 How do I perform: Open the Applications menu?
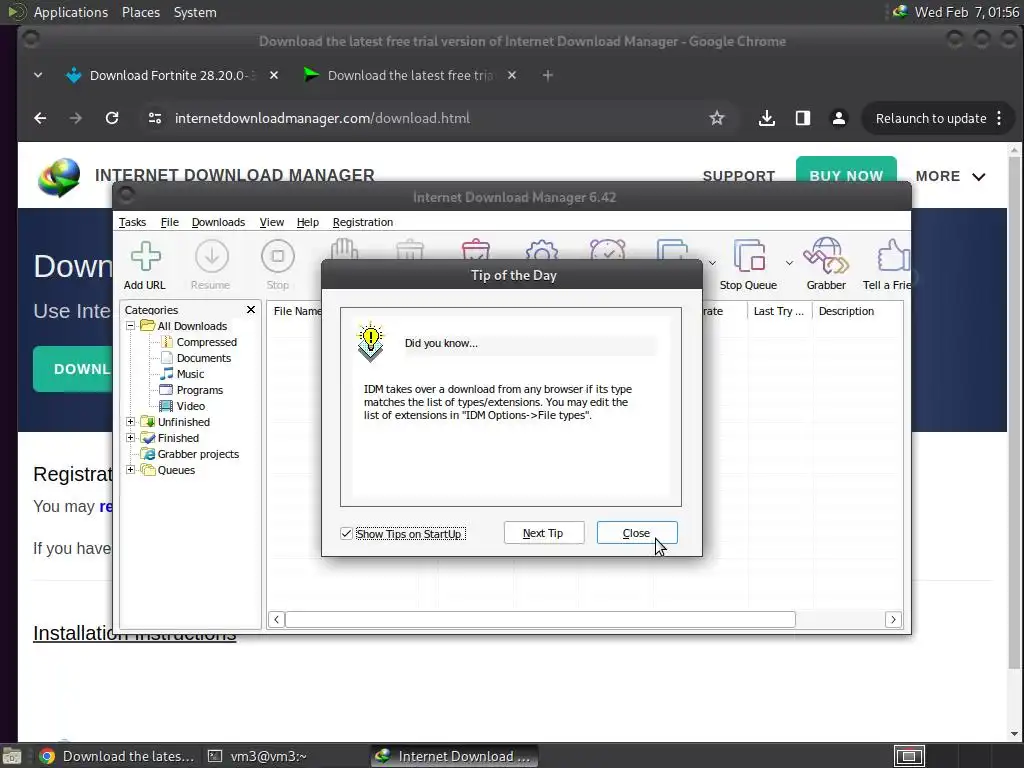point(71,12)
